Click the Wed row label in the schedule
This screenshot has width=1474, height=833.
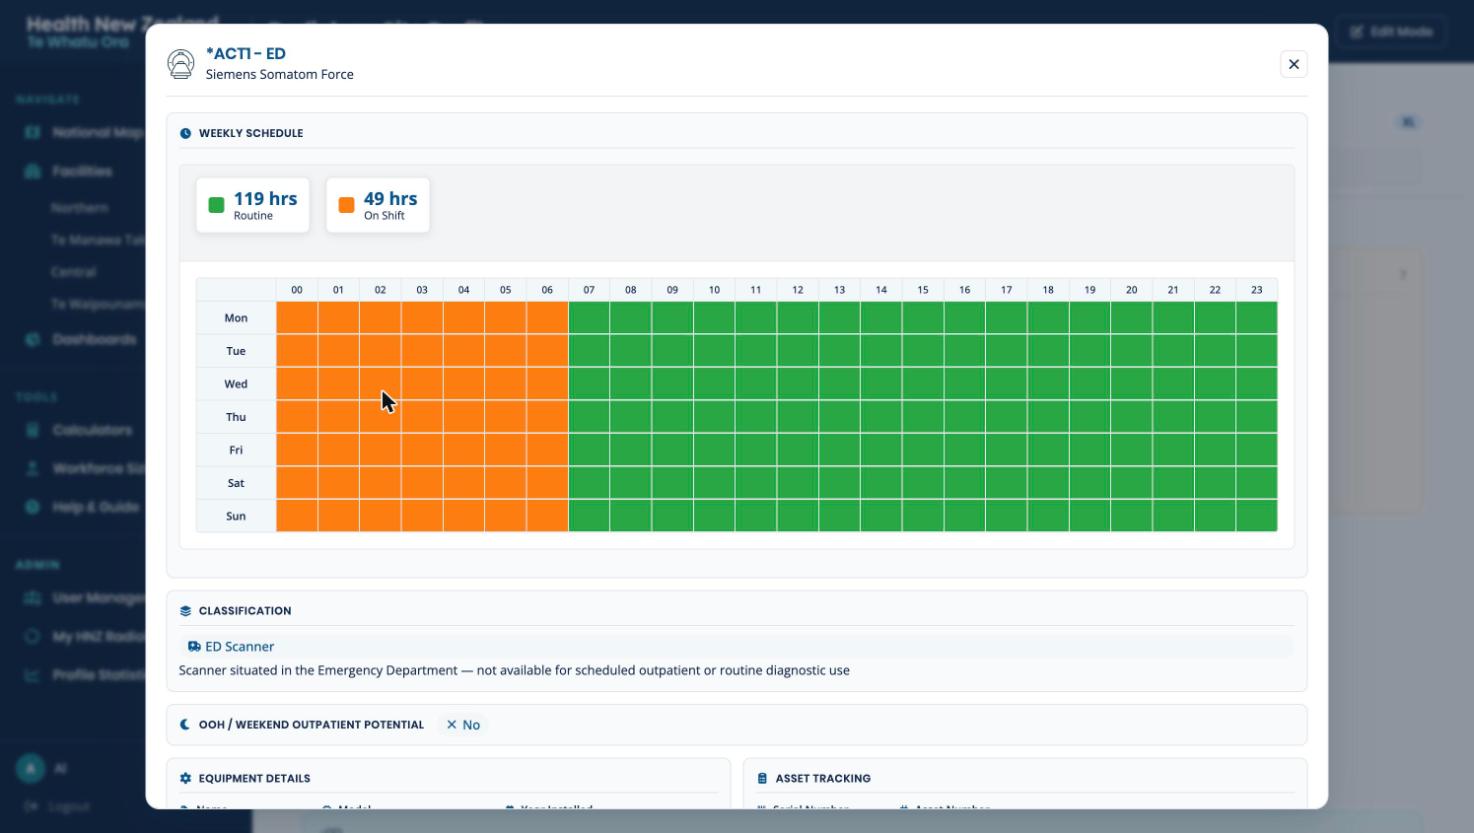pyautogui.click(x=236, y=384)
